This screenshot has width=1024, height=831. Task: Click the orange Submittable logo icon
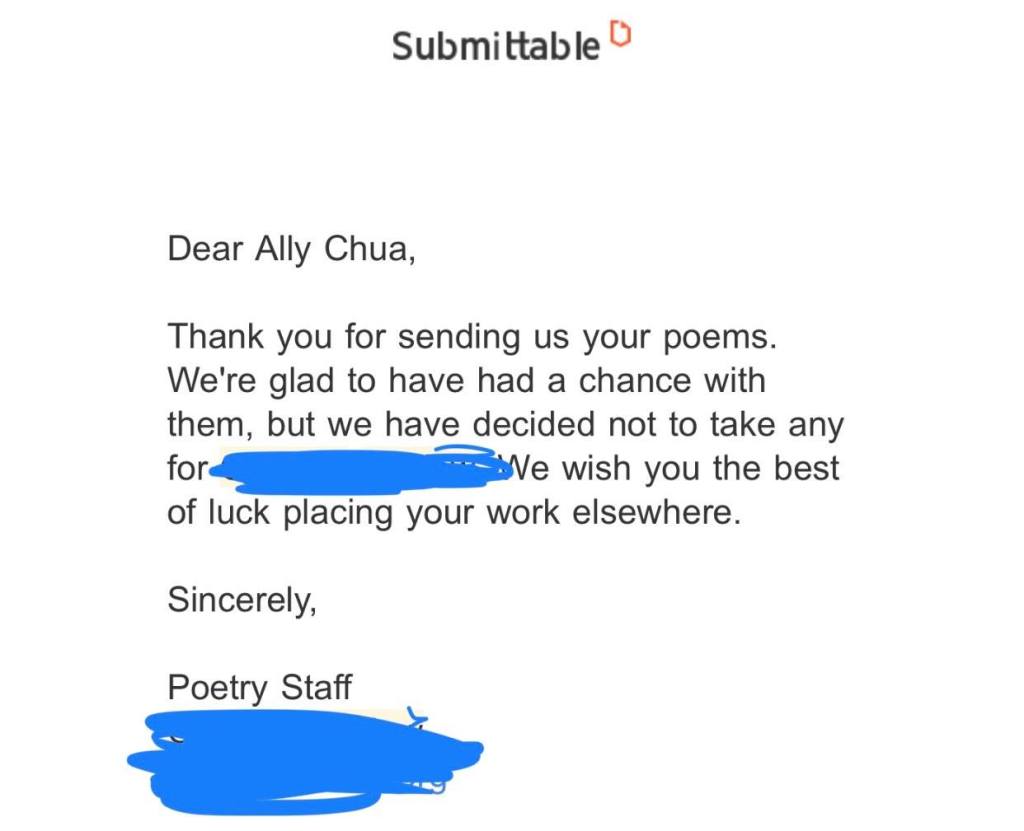(x=621, y=36)
